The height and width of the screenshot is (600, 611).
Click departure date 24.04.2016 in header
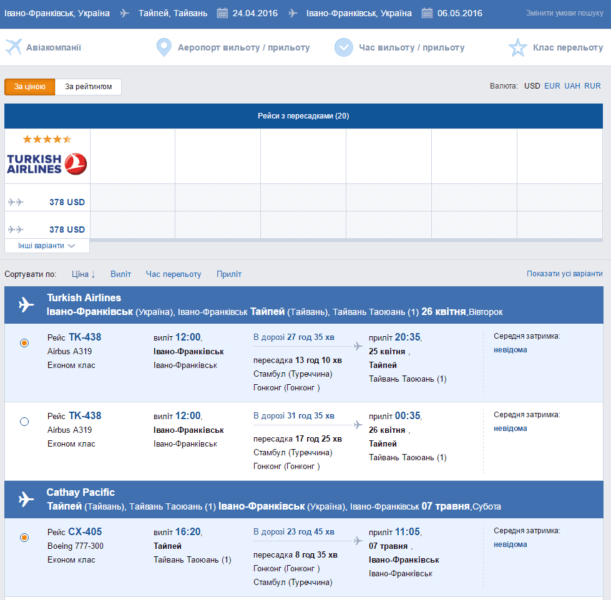click(255, 13)
